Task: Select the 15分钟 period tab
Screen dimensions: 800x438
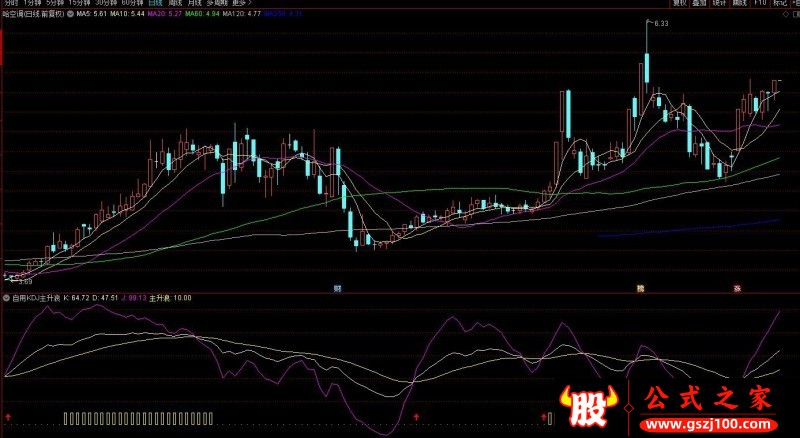Action: pos(79,3)
